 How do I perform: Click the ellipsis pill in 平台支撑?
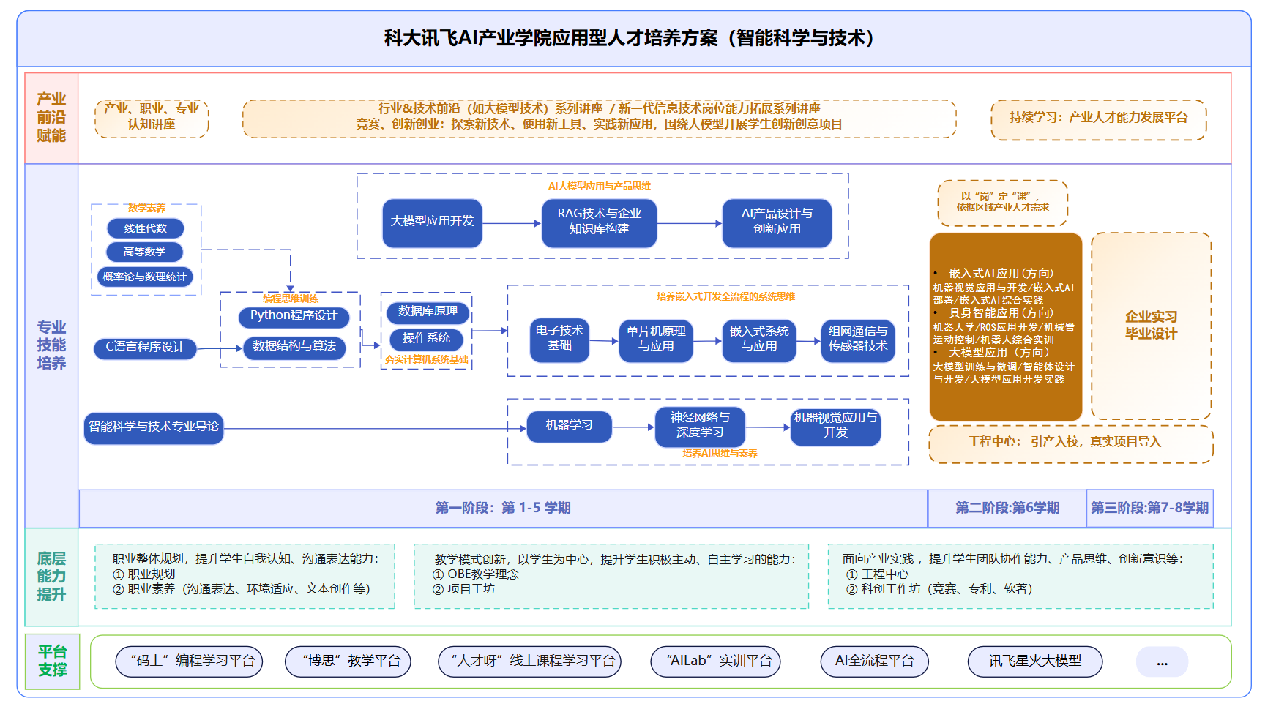(x=1162, y=662)
